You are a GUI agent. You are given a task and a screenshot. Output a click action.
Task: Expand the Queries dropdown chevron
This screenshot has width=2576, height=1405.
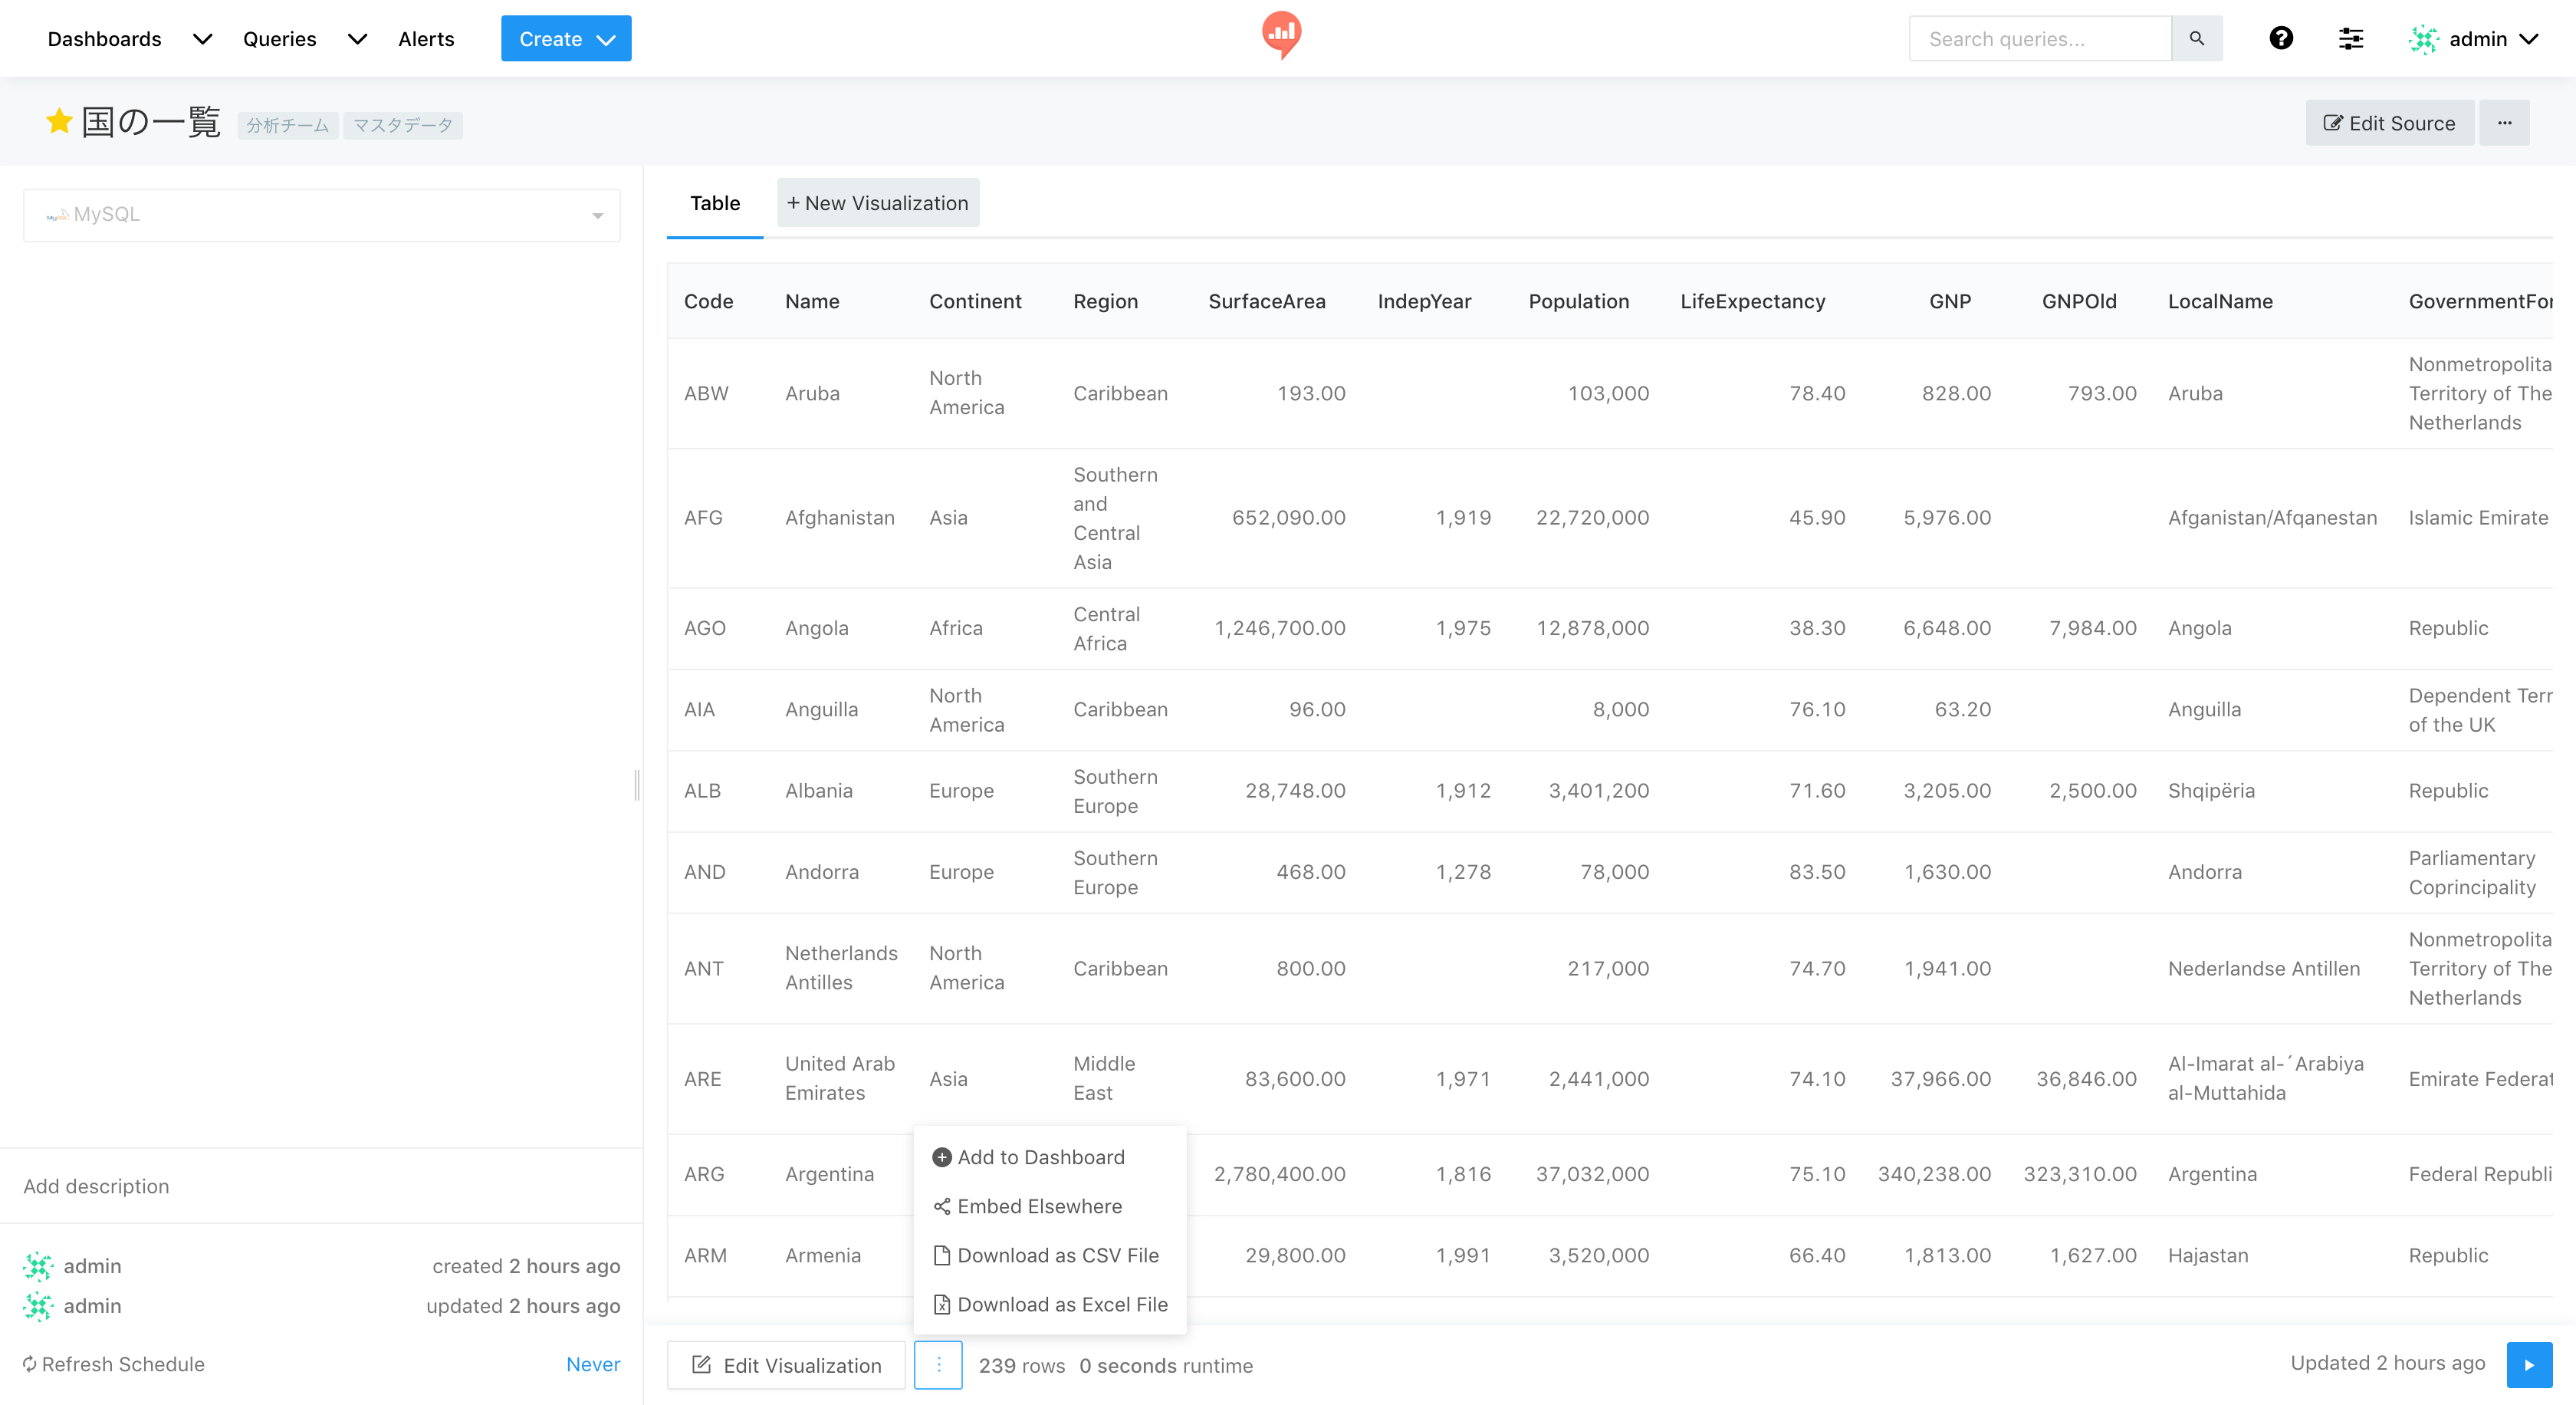point(357,39)
